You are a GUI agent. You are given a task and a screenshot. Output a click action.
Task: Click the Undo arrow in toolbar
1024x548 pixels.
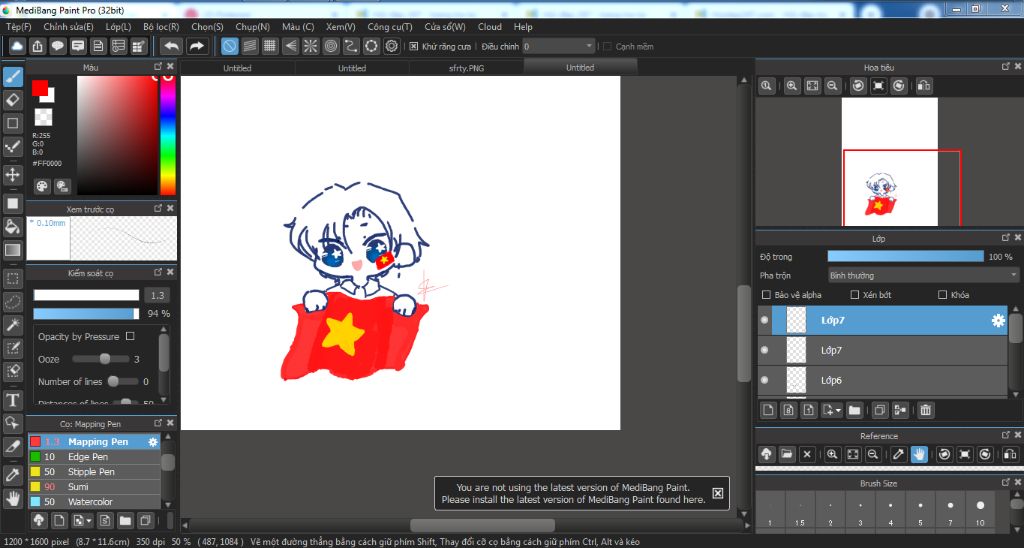[171, 46]
